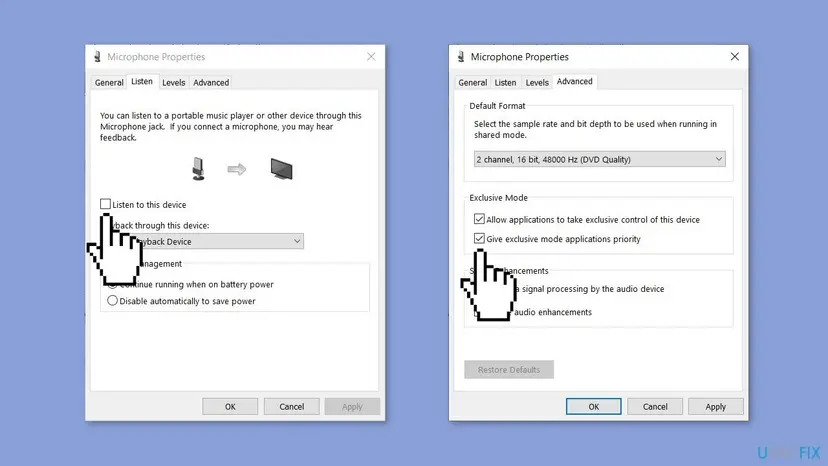This screenshot has width=828, height=466.
Task: Click 'Default Format' group label
Action: point(497,106)
